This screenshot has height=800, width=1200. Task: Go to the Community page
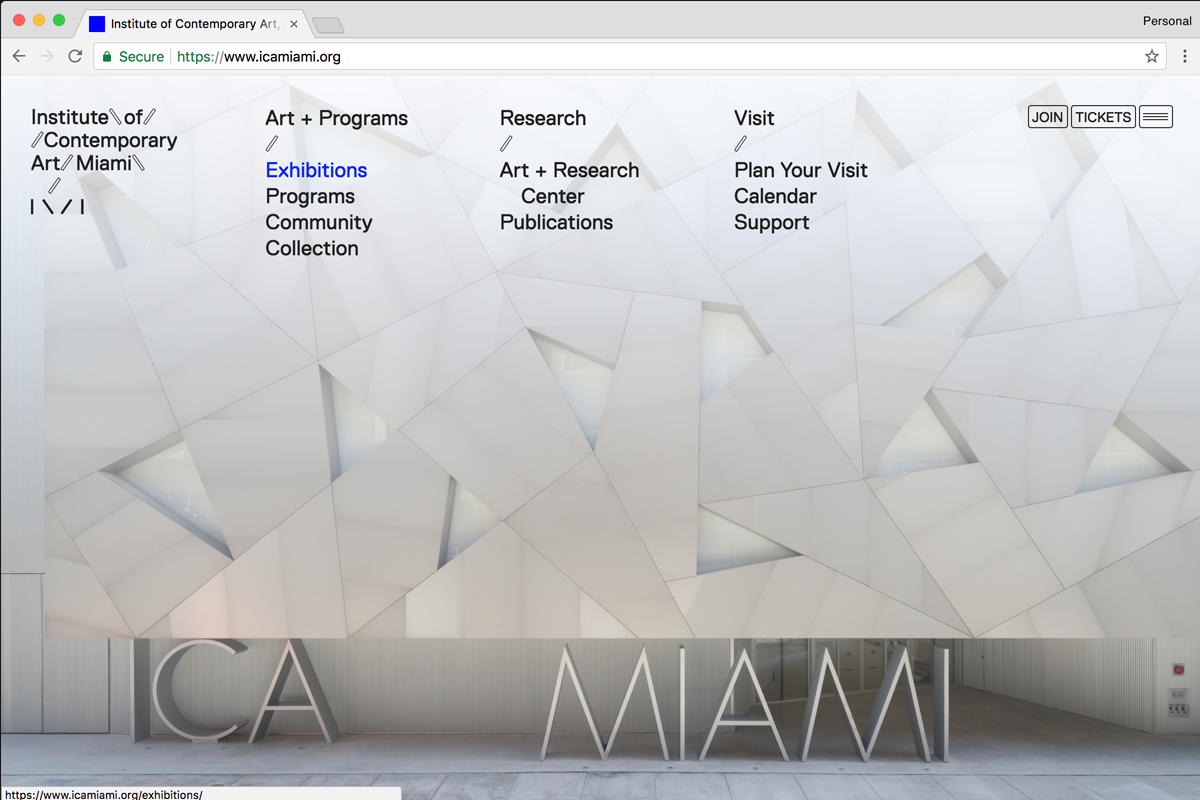tap(319, 222)
